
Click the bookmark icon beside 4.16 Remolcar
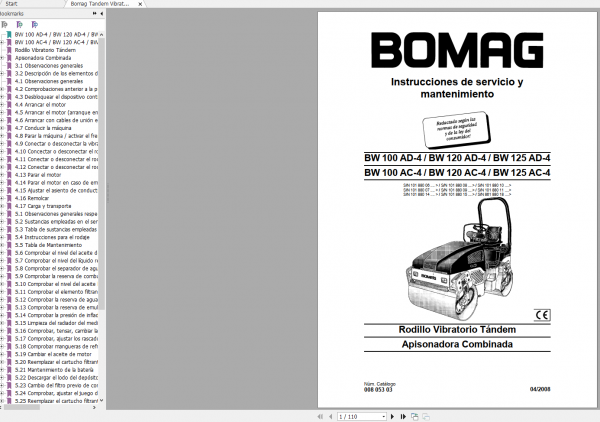pos(9,198)
